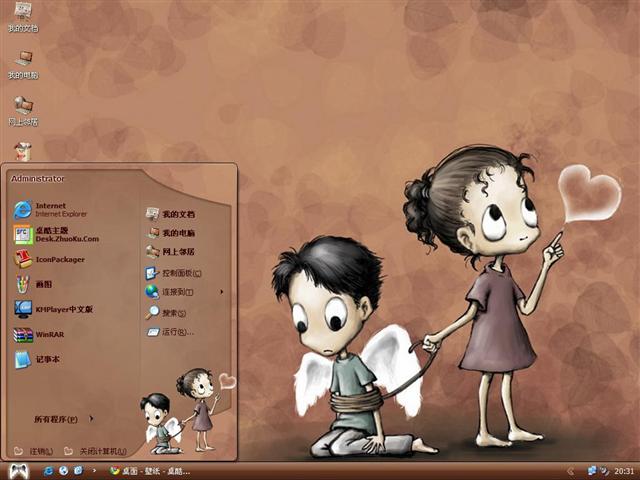Open the 网上邻居 desktop icon
The image size is (640, 480).
pyautogui.click(x=23, y=111)
